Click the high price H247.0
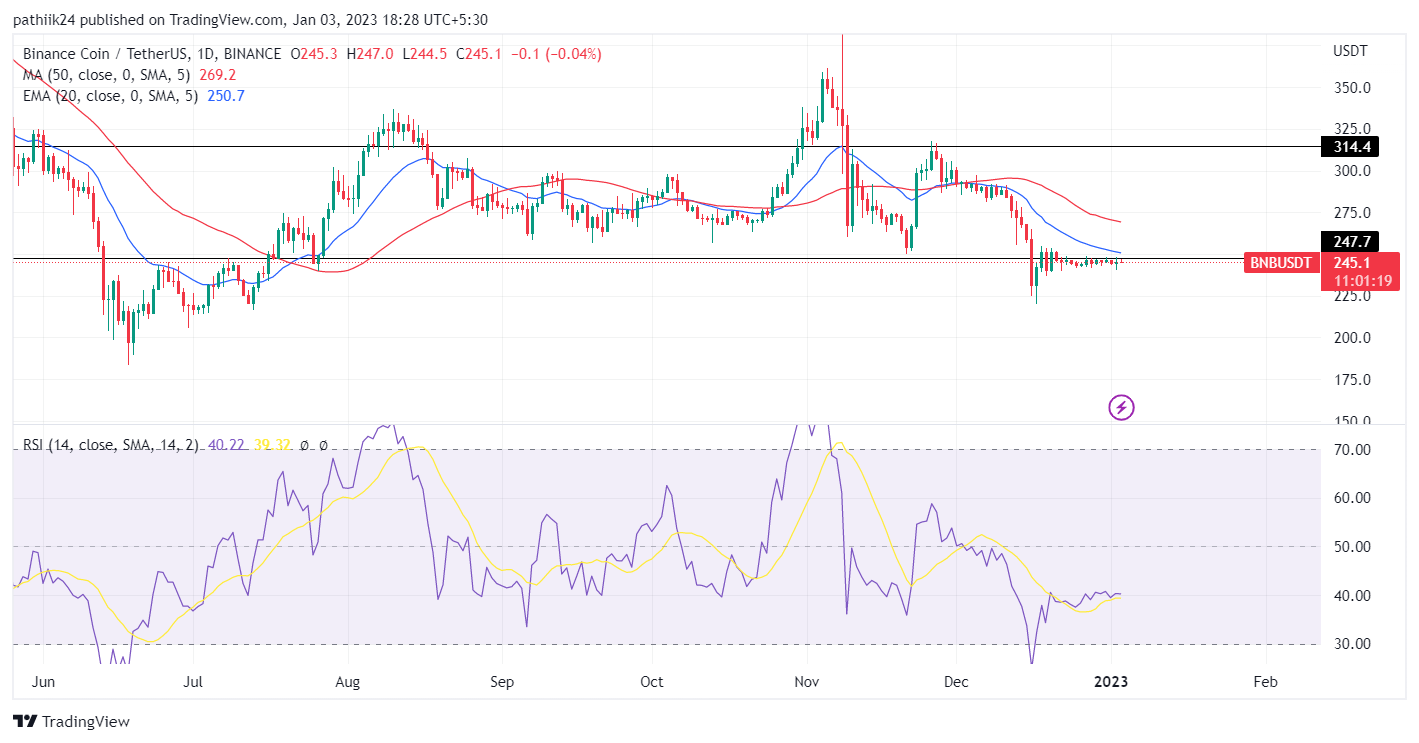Image resolution: width=1419 pixels, height=743 pixels. [372, 54]
